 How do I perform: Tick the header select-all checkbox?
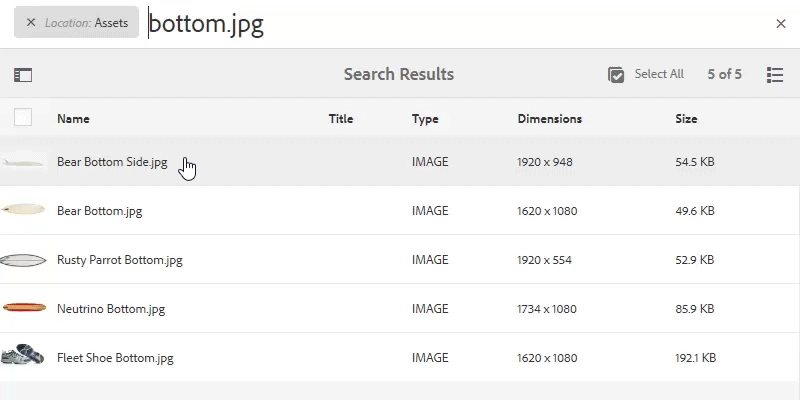pyautogui.click(x=23, y=118)
